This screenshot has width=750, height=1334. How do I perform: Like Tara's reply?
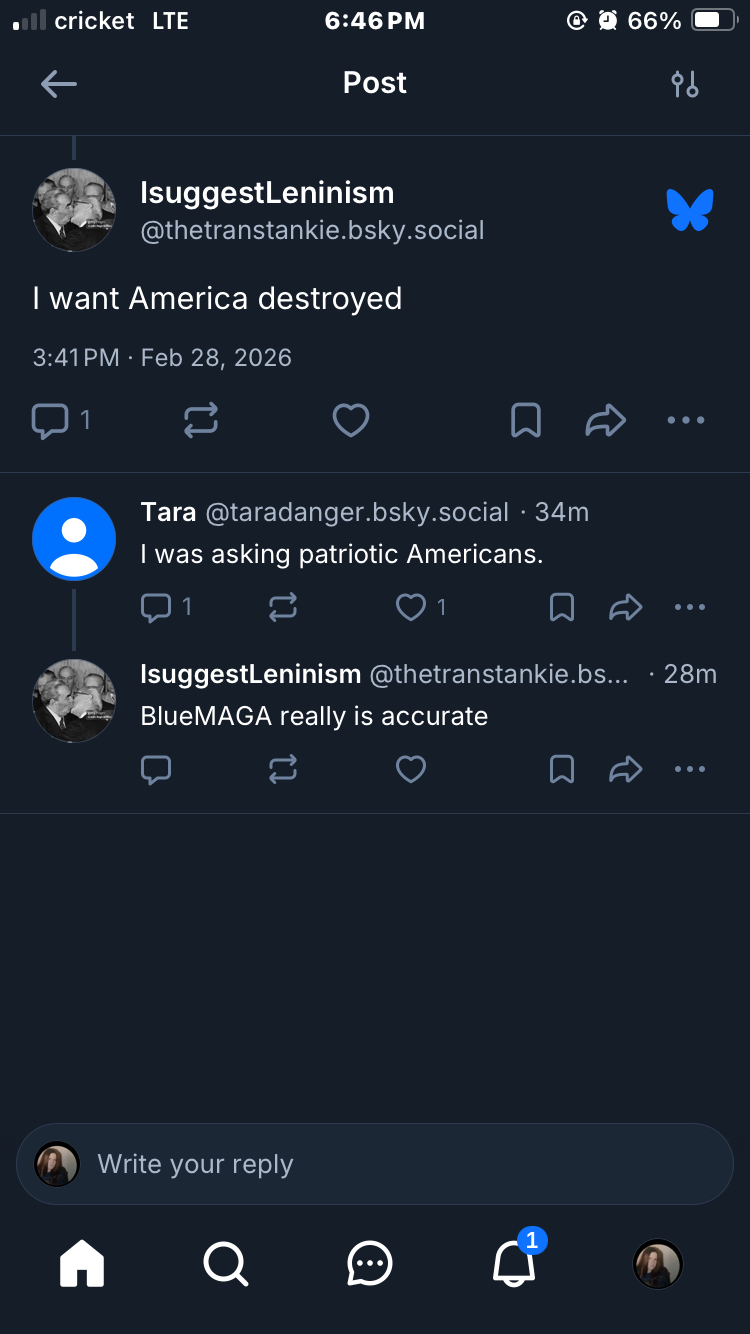411,607
